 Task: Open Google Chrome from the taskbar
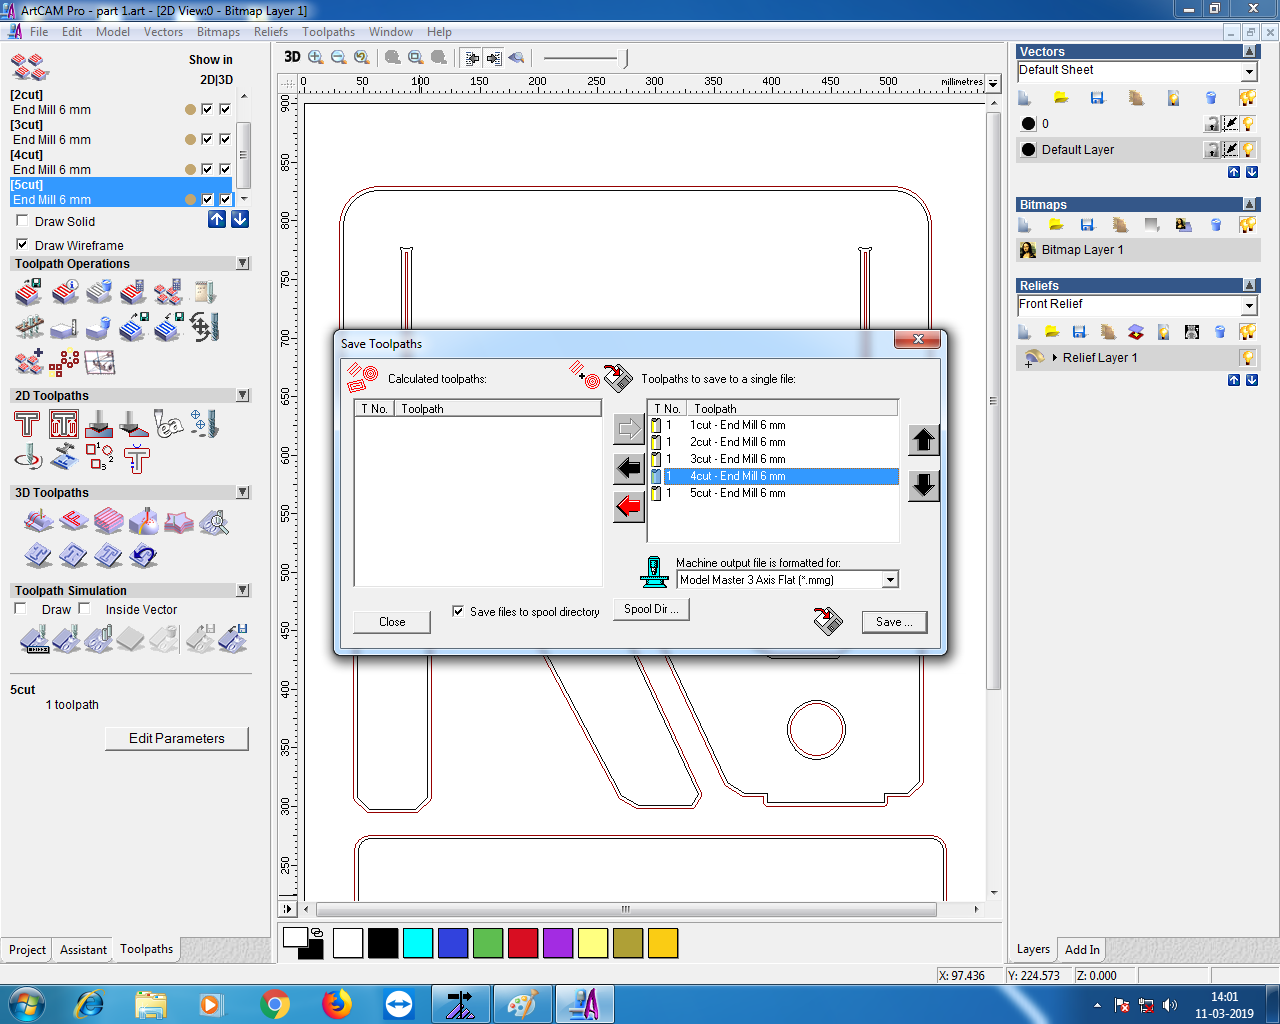274,1004
